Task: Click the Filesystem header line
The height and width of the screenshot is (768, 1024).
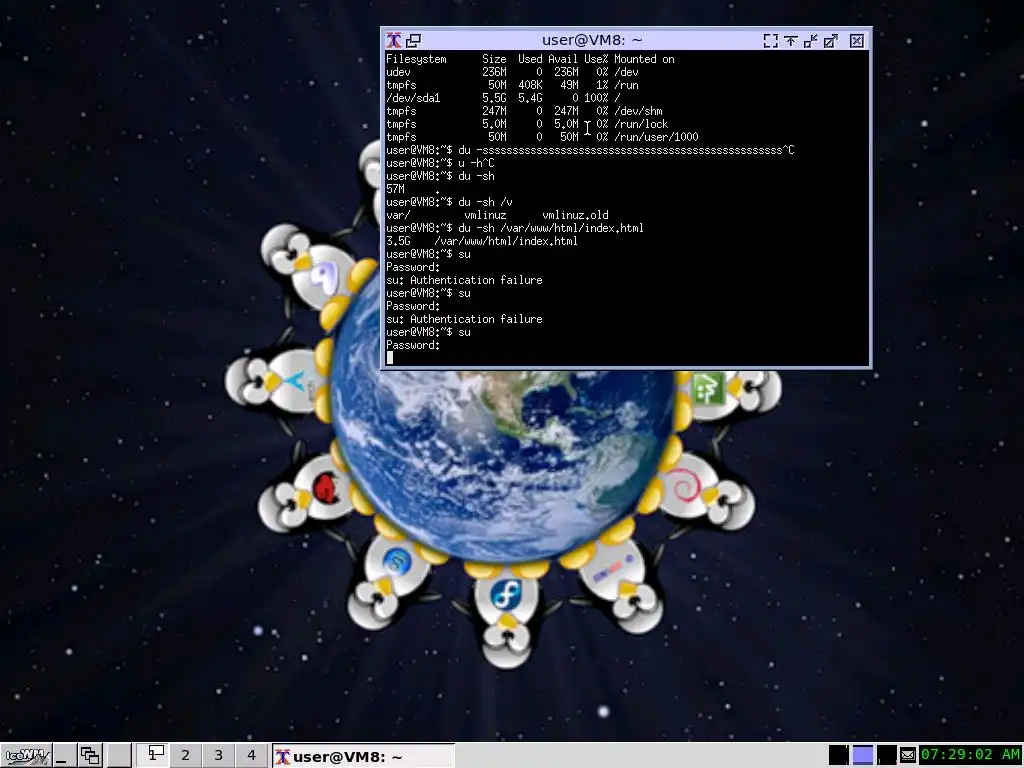Action: pyautogui.click(x=530, y=59)
